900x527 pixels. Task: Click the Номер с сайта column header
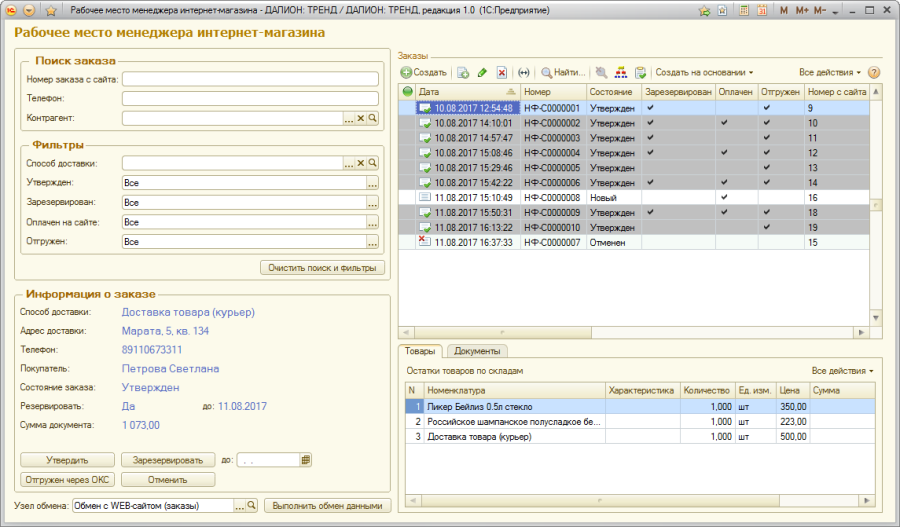pos(837,91)
